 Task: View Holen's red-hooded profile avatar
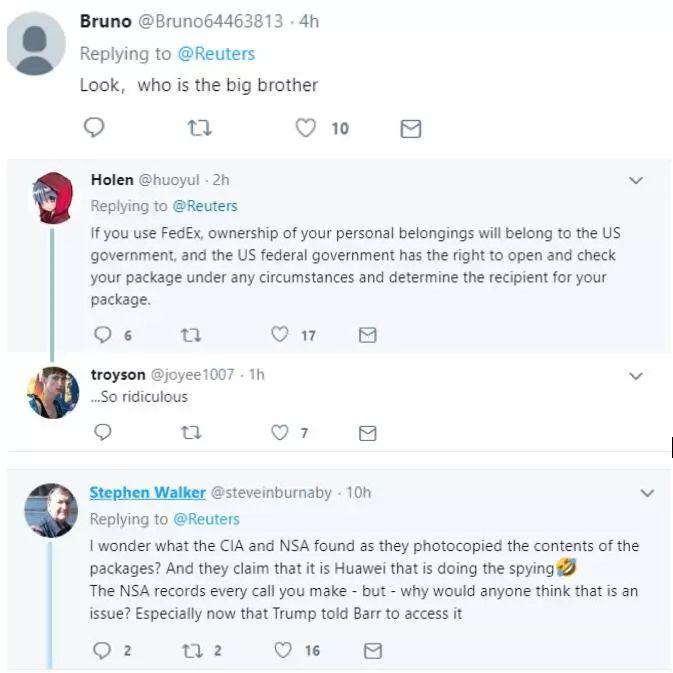pyautogui.click(x=52, y=198)
